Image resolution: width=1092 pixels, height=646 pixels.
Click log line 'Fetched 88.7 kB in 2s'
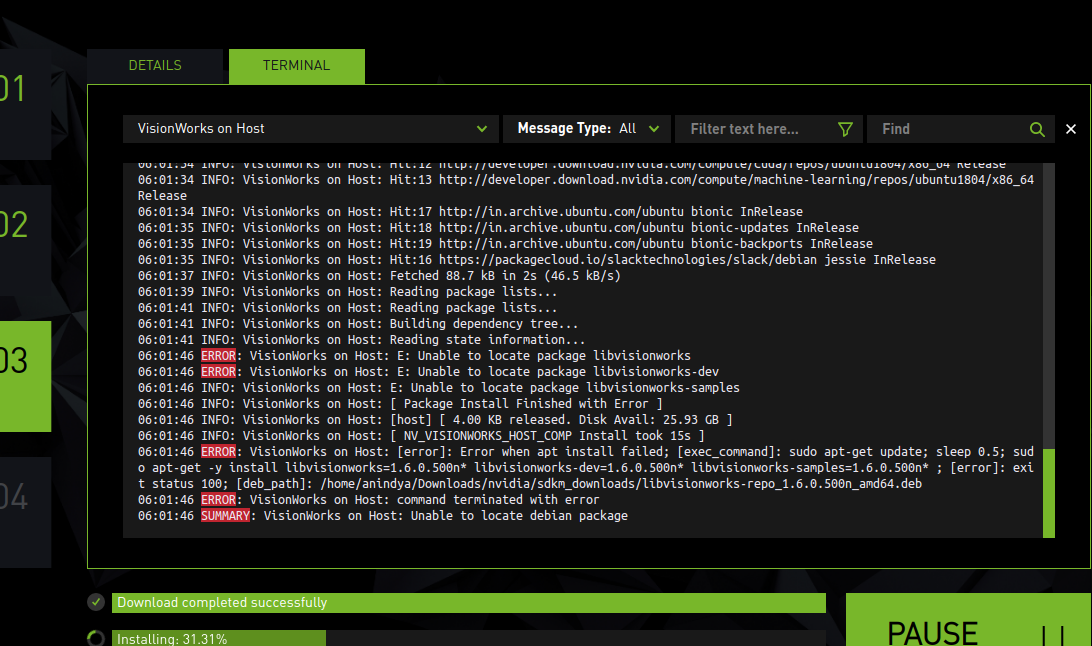379,276
